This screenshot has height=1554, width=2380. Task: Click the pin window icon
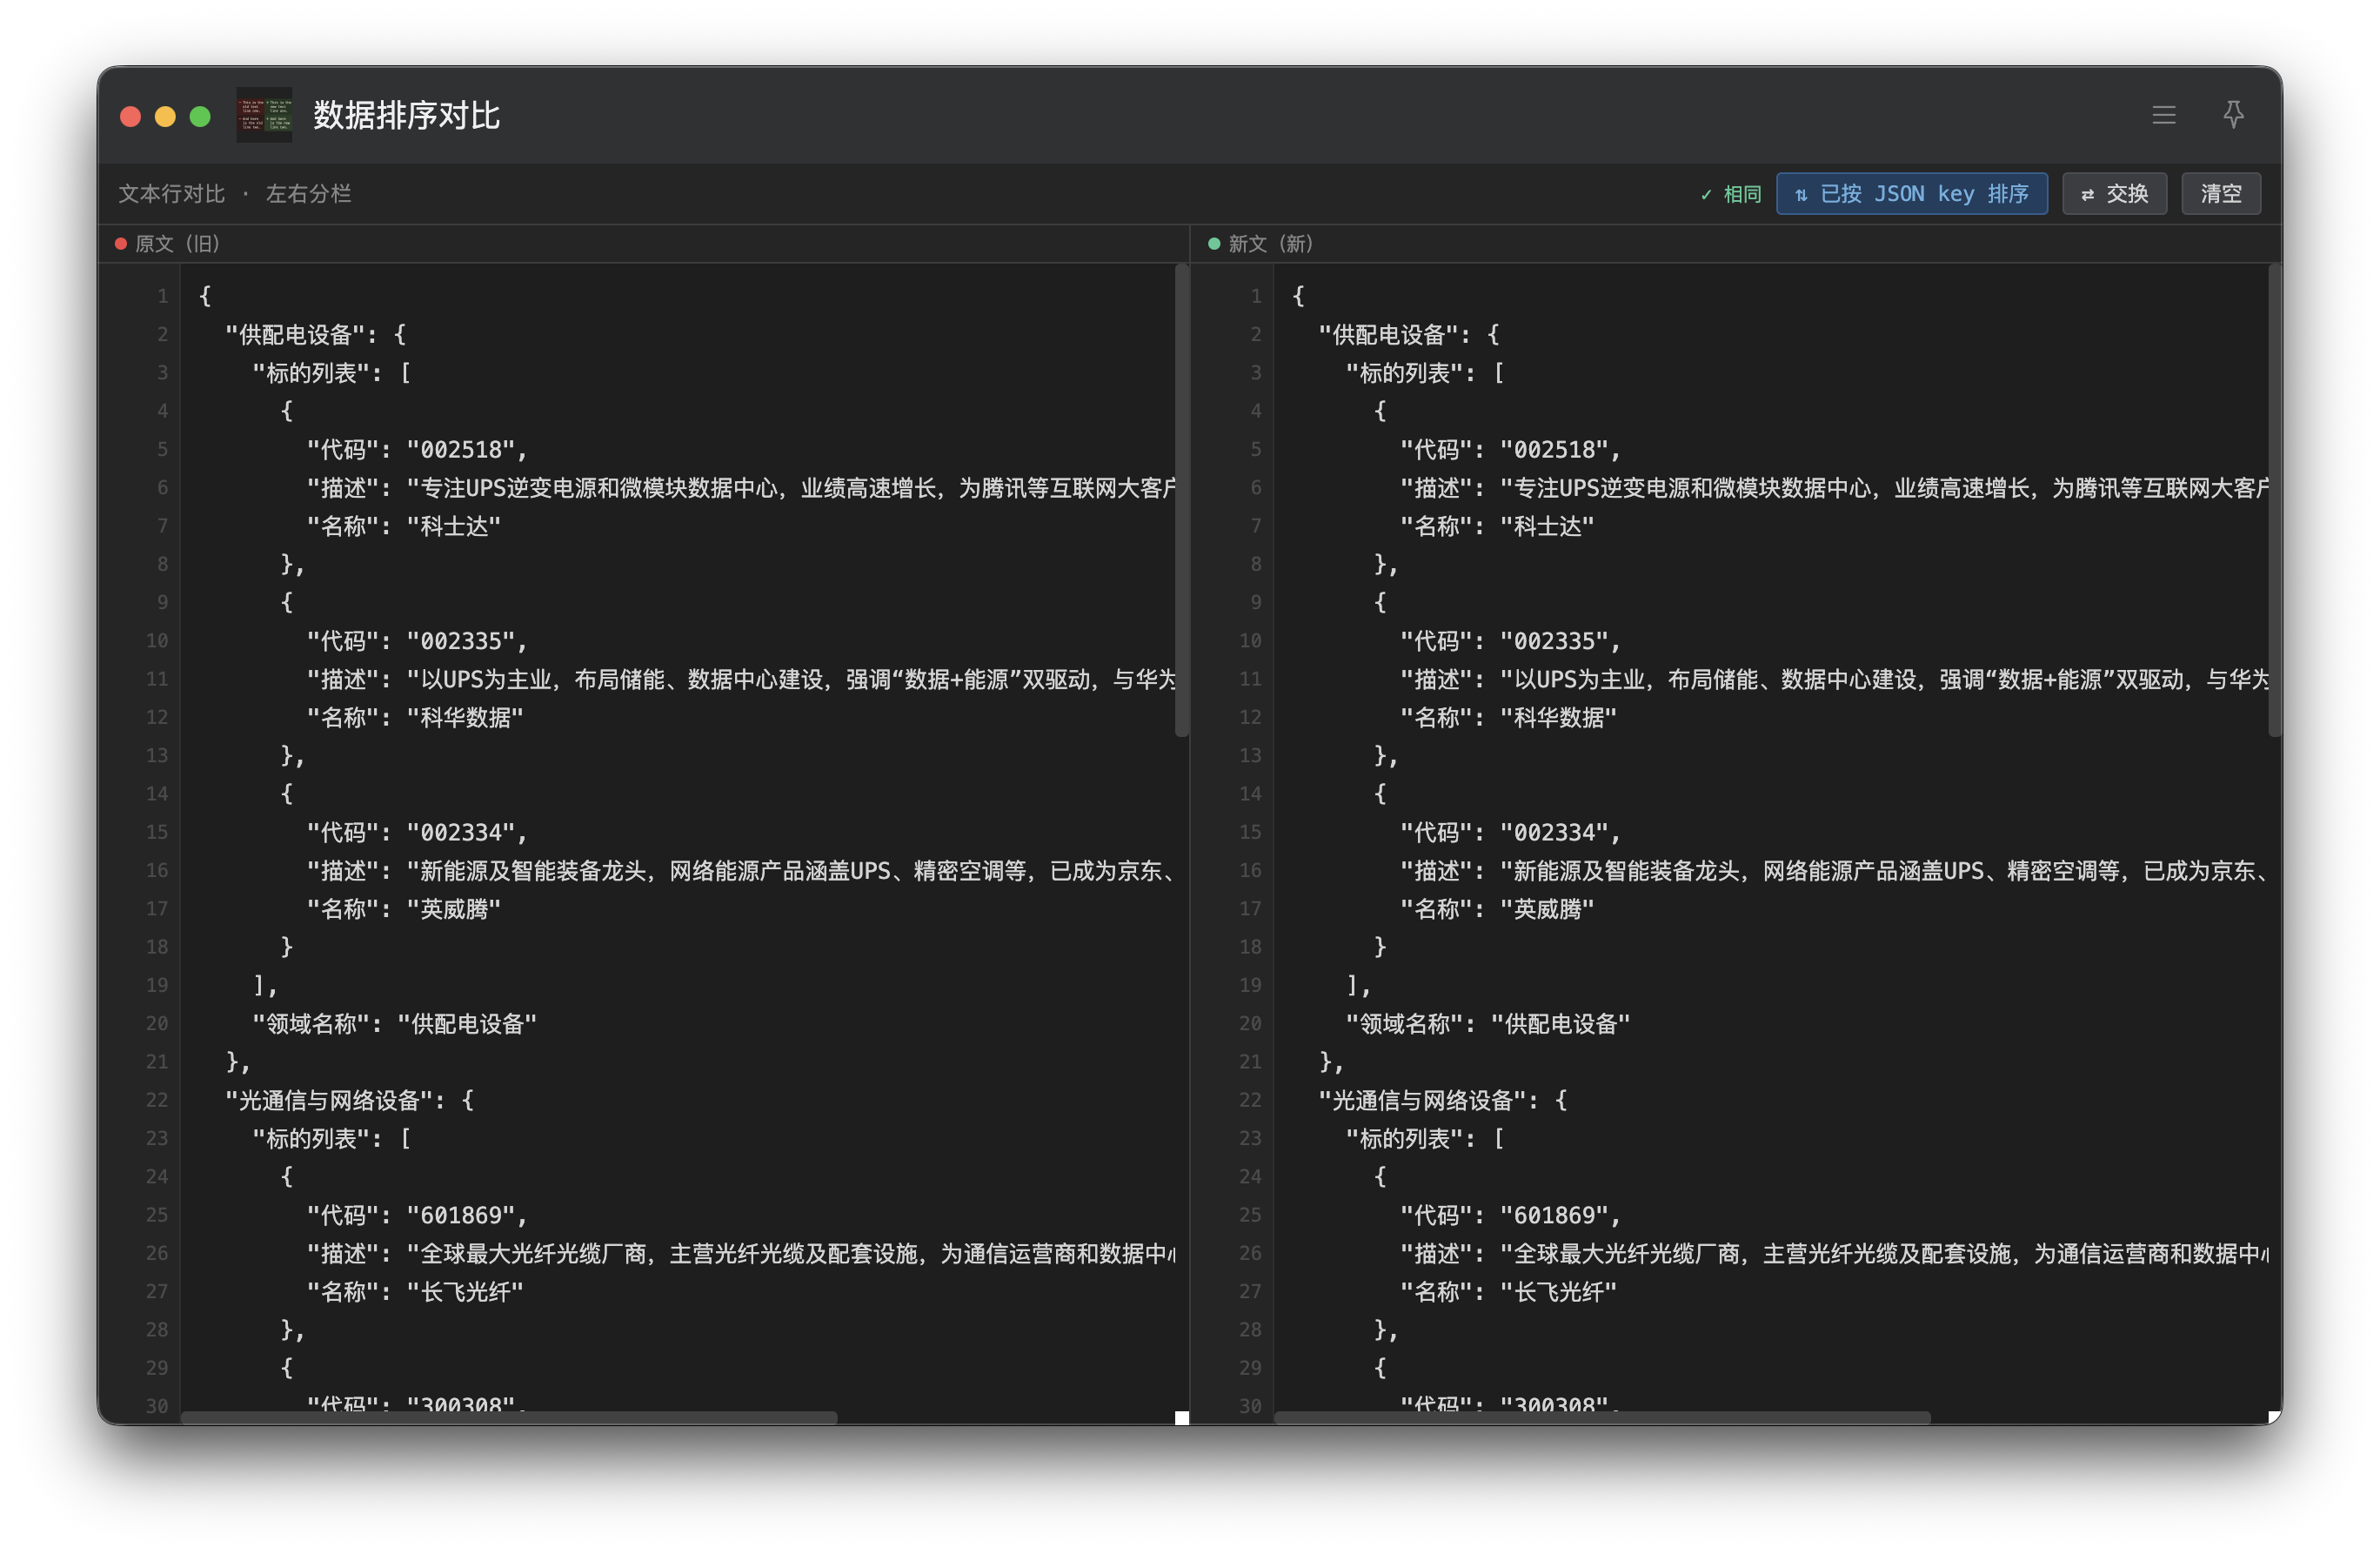[x=2233, y=115]
